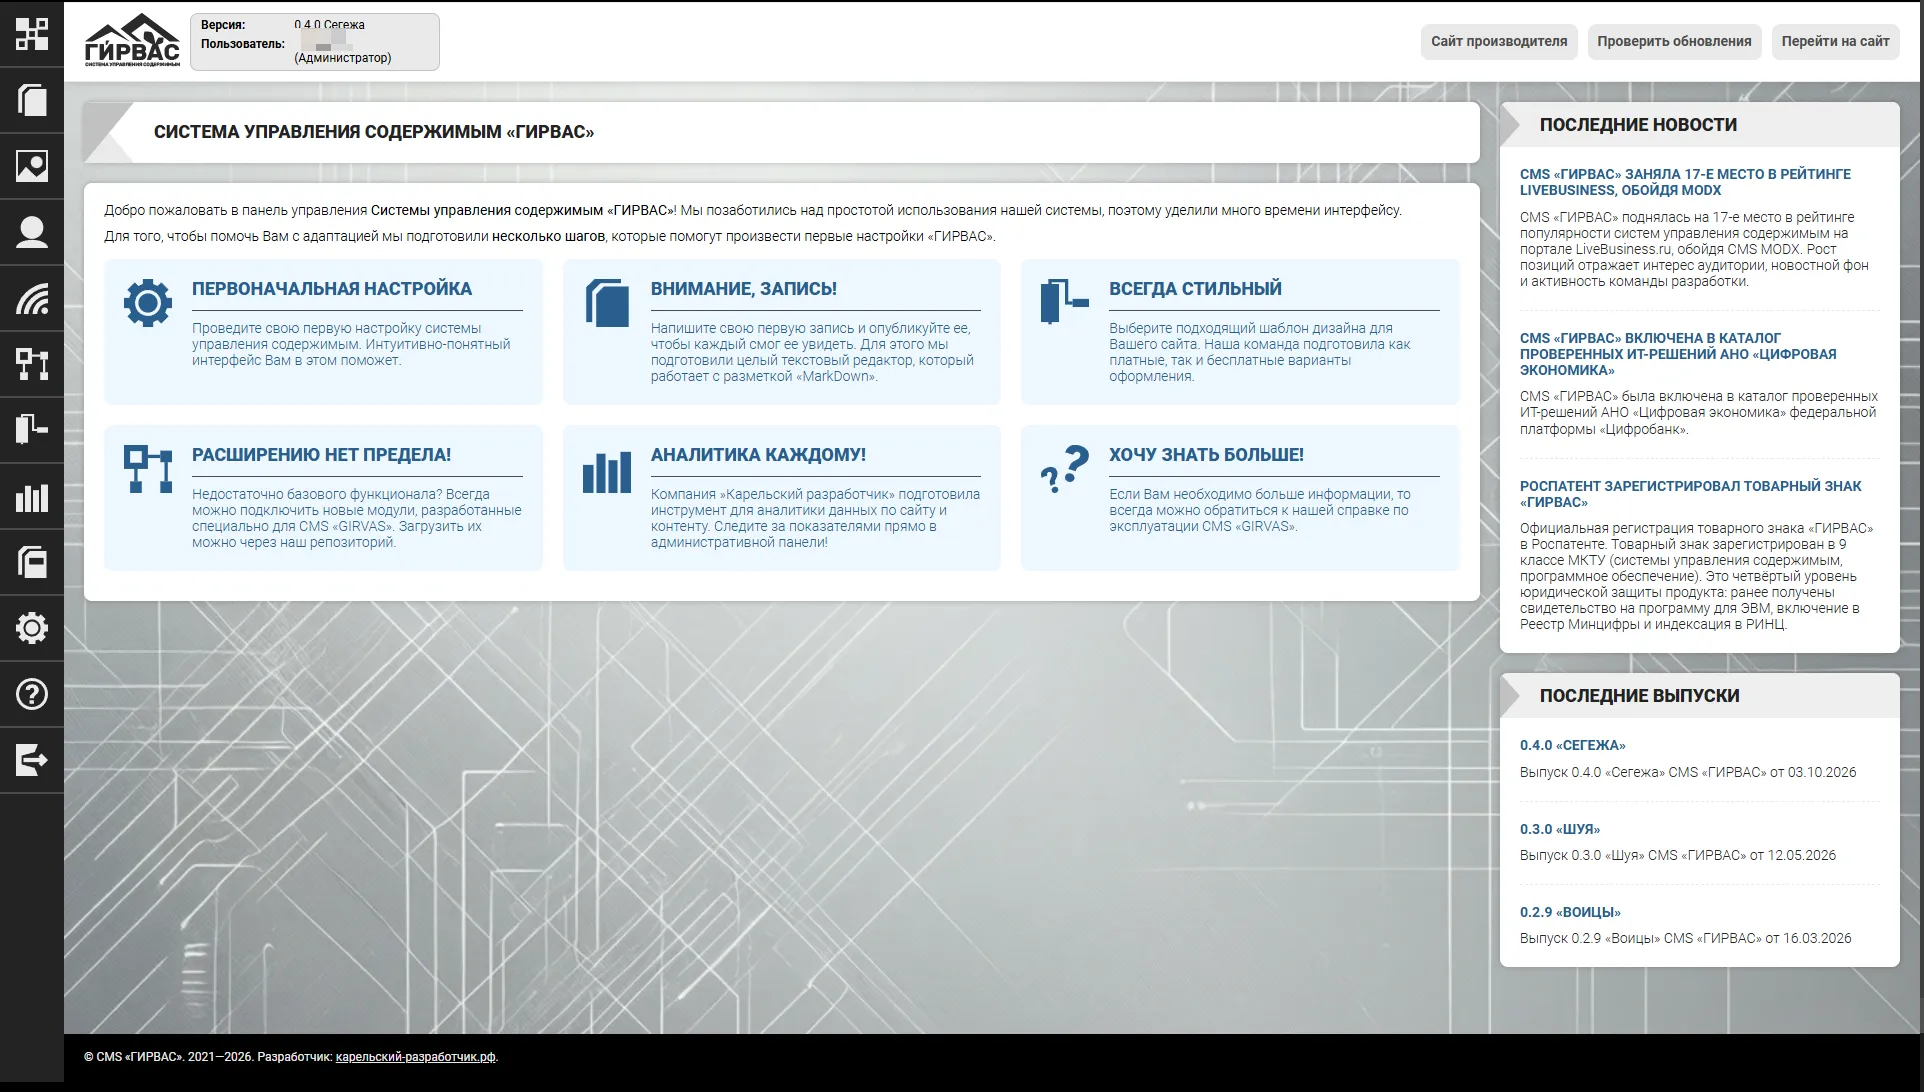The width and height of the screenshot is (1924, 1092).
Task: Click the logout arrow icon in sidebar
Action: click(32, 760)
